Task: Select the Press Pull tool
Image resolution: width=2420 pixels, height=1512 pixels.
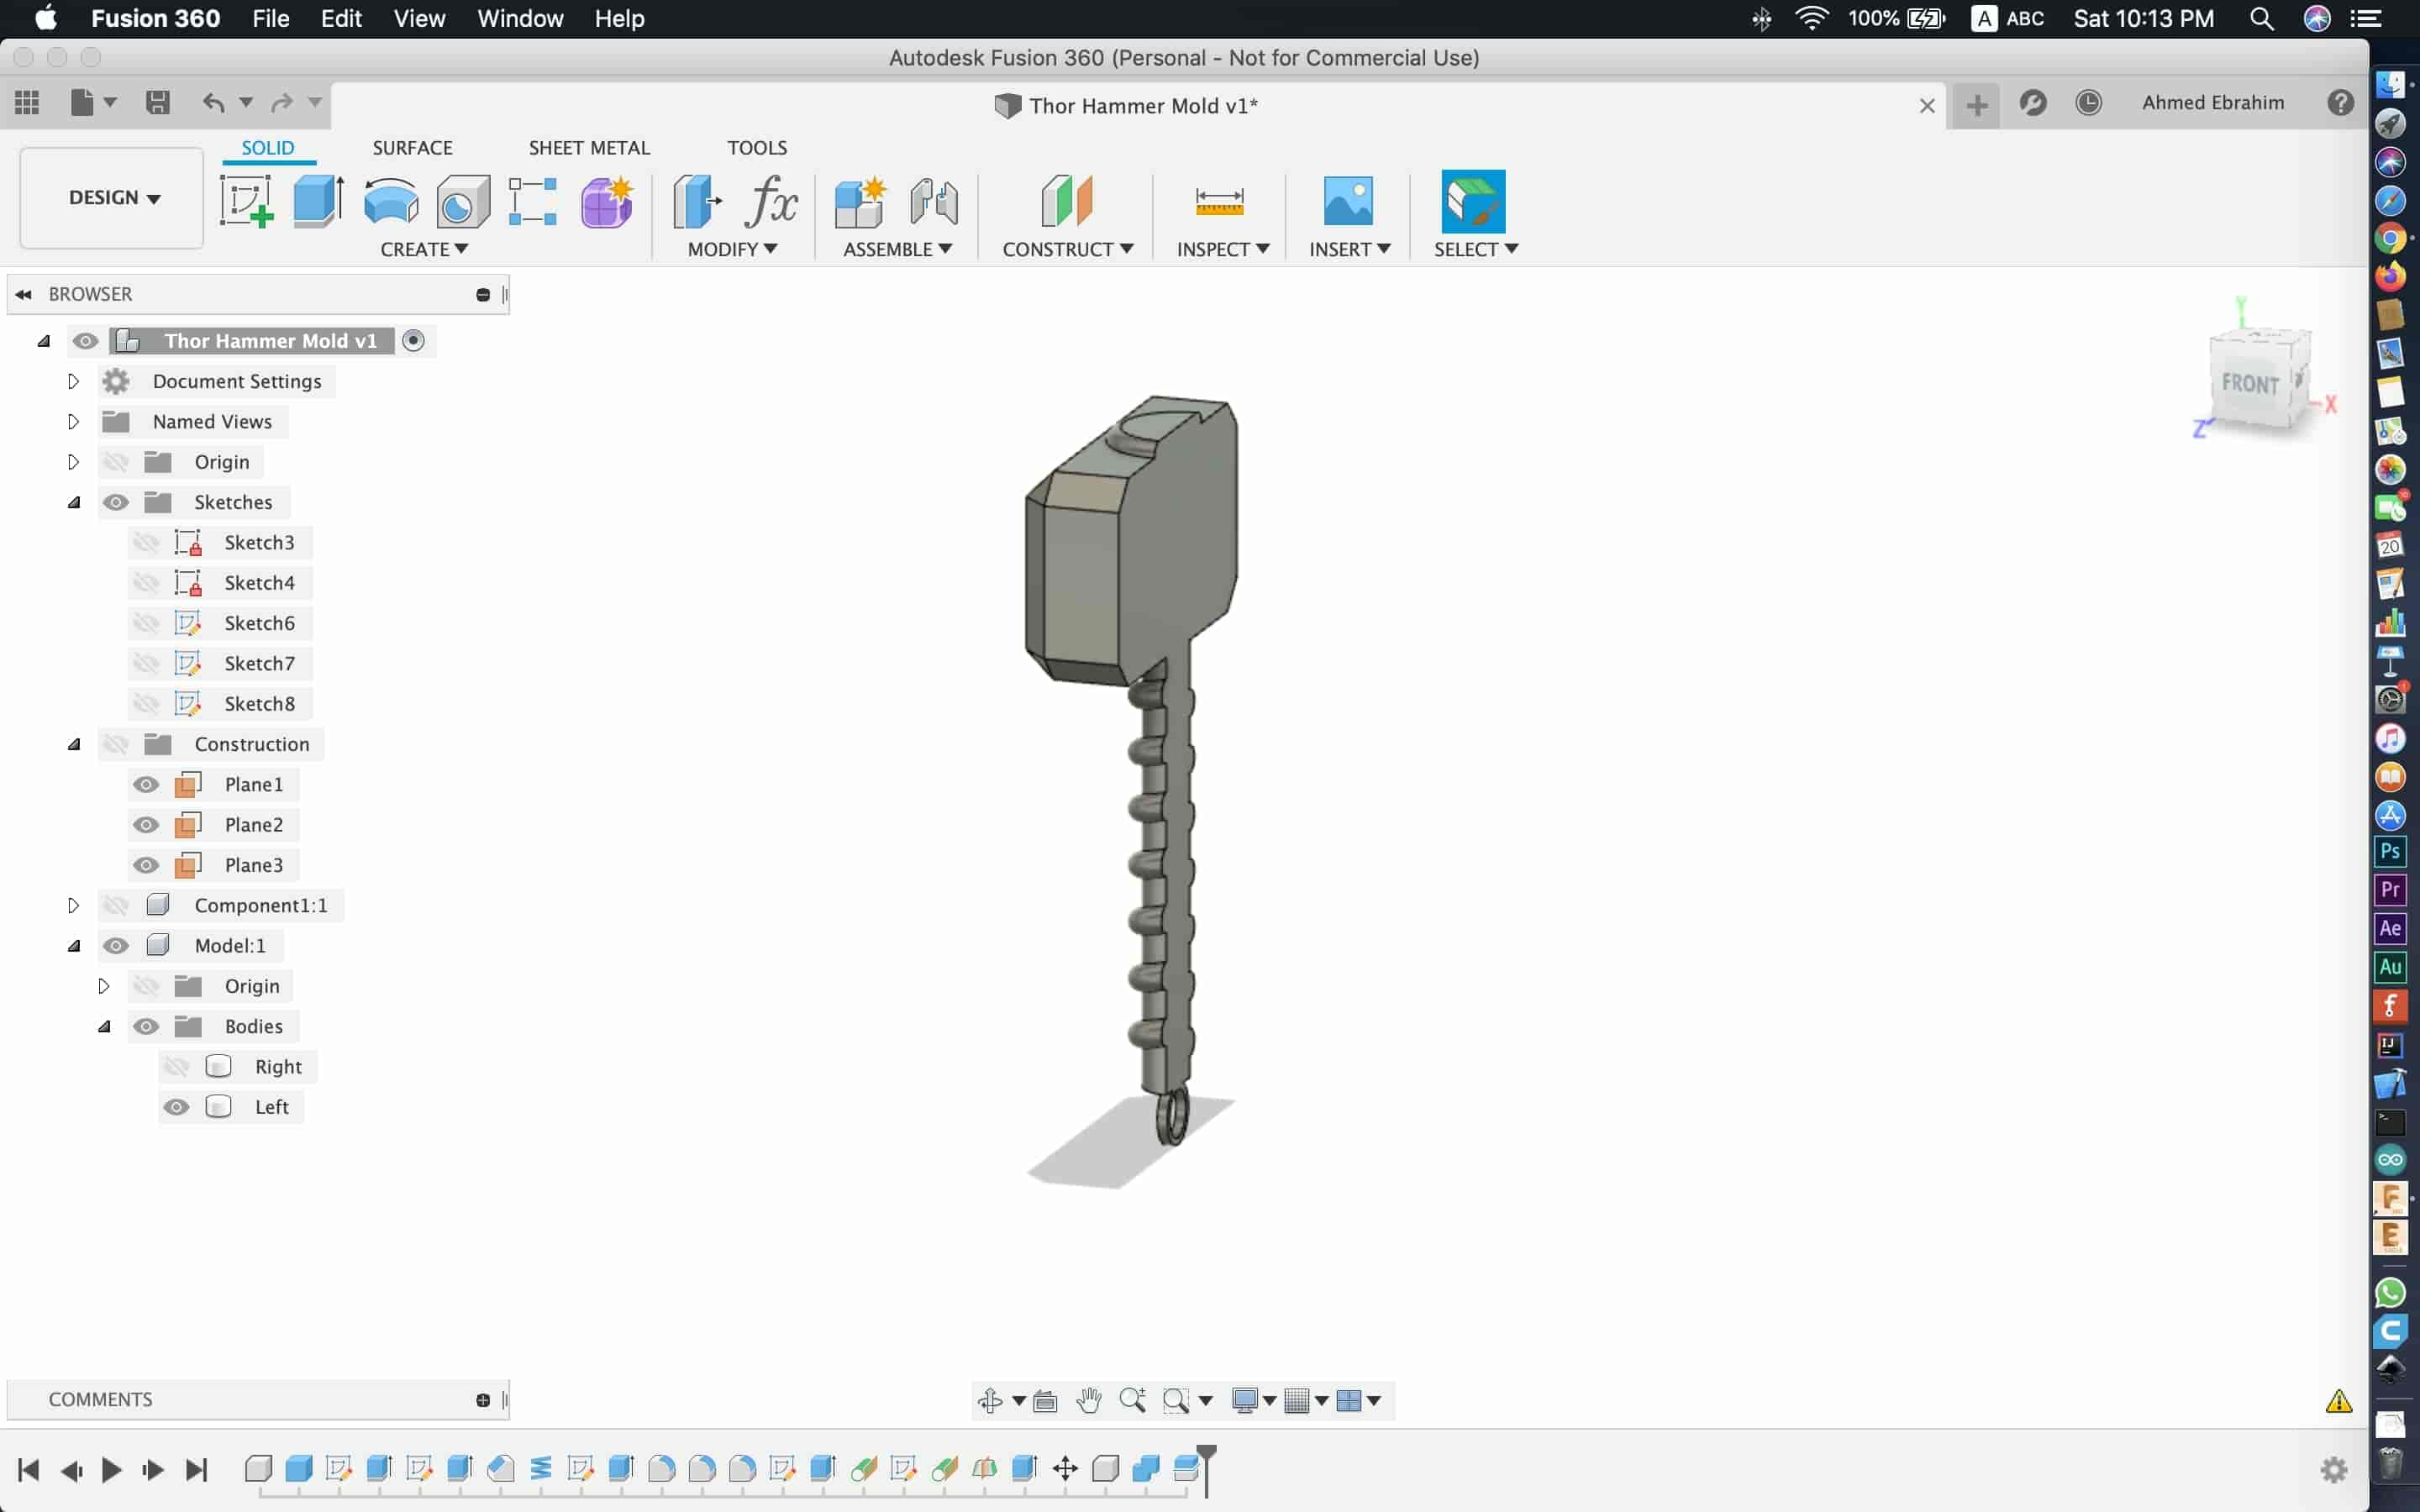Action: [697, 201]
